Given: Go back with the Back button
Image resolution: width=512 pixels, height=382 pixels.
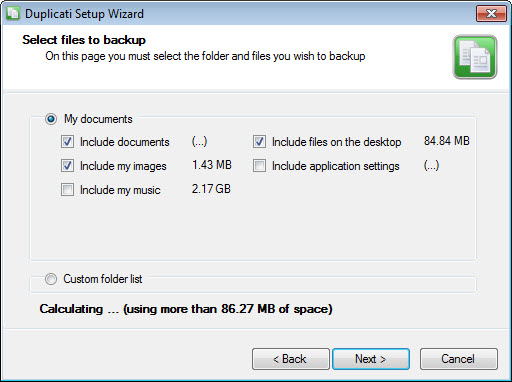Looking at the screenshot, I should click(291, 359).
